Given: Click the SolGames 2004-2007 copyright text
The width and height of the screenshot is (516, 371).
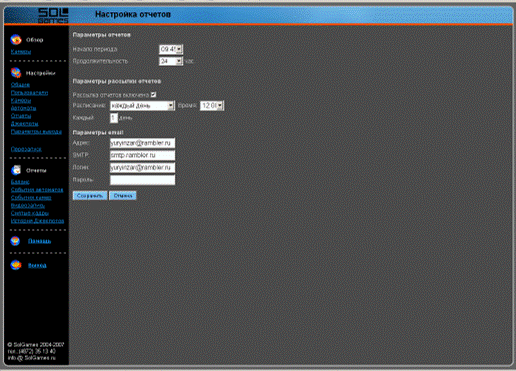Looking at the screenshot, I should tap(36, 345).
